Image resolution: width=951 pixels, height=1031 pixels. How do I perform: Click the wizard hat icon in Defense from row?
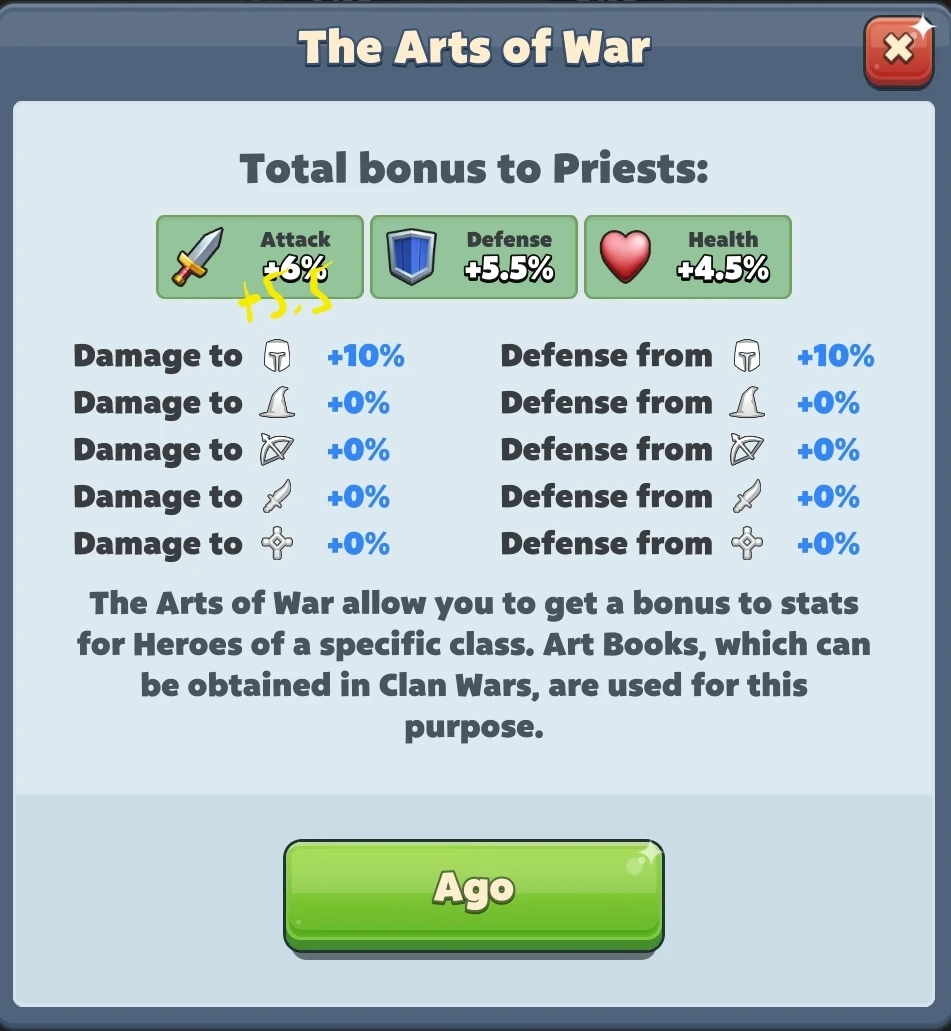click(x=747, y=402)
